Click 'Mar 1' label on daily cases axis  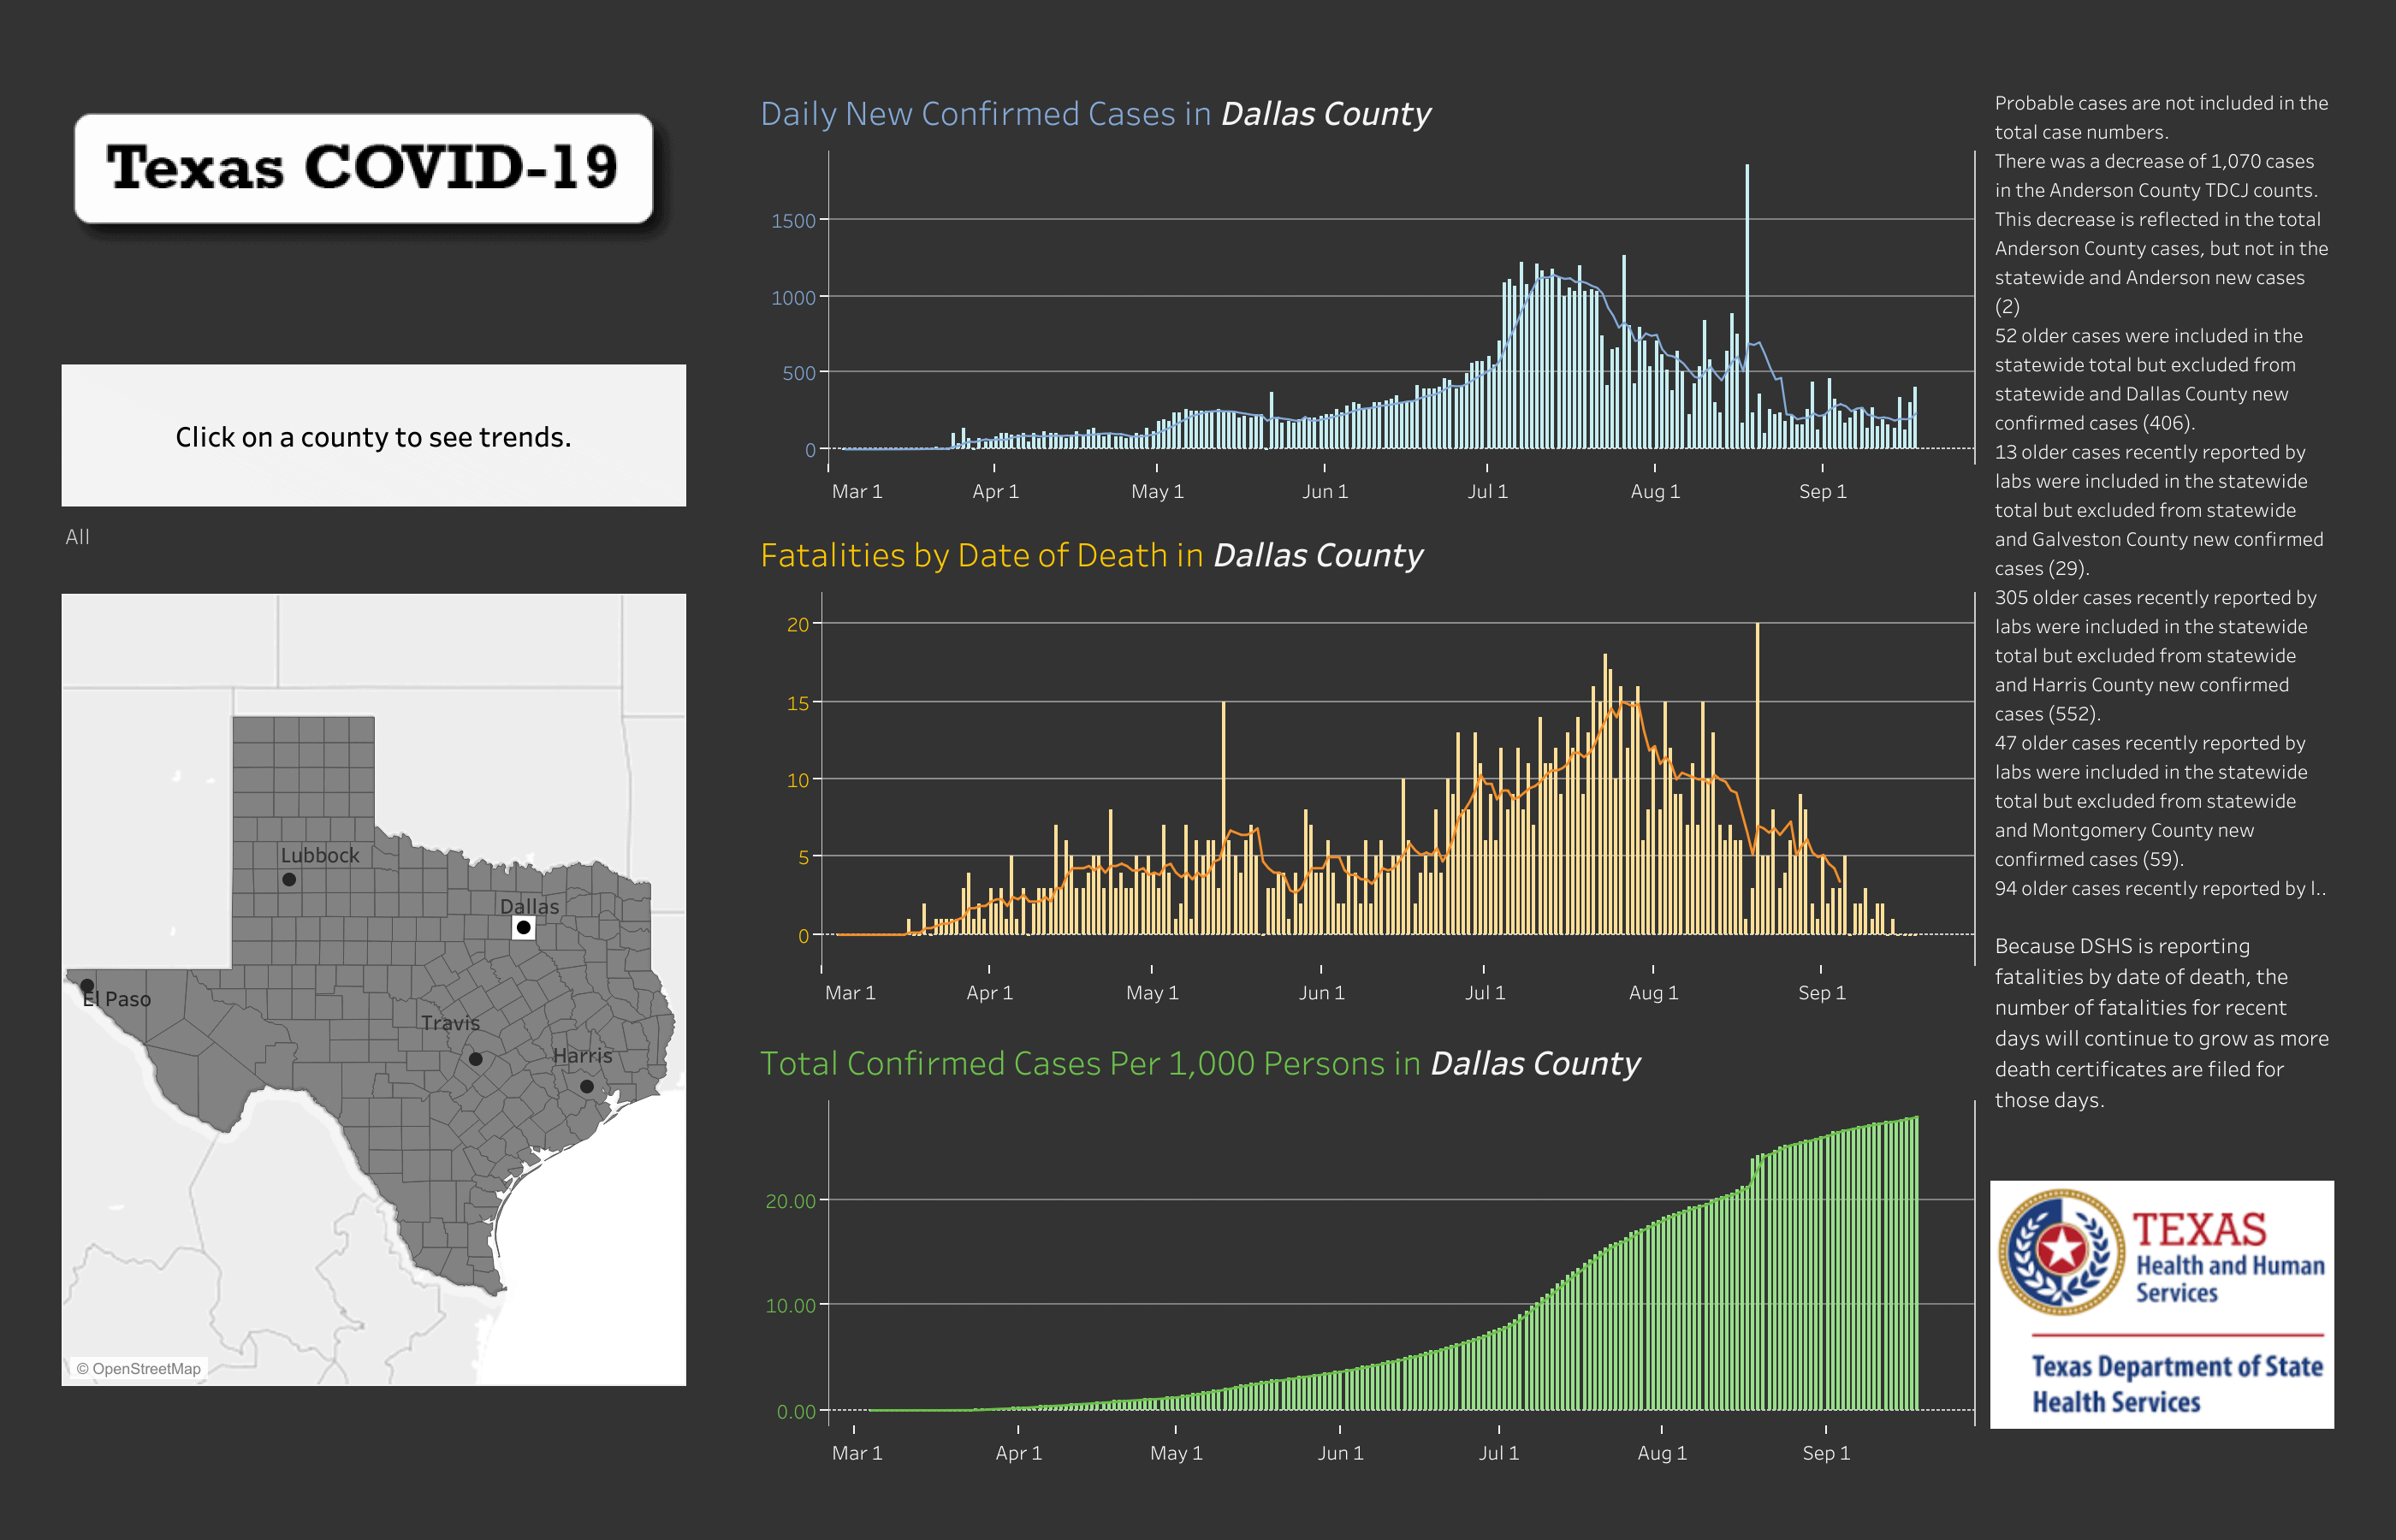point(857,491)
